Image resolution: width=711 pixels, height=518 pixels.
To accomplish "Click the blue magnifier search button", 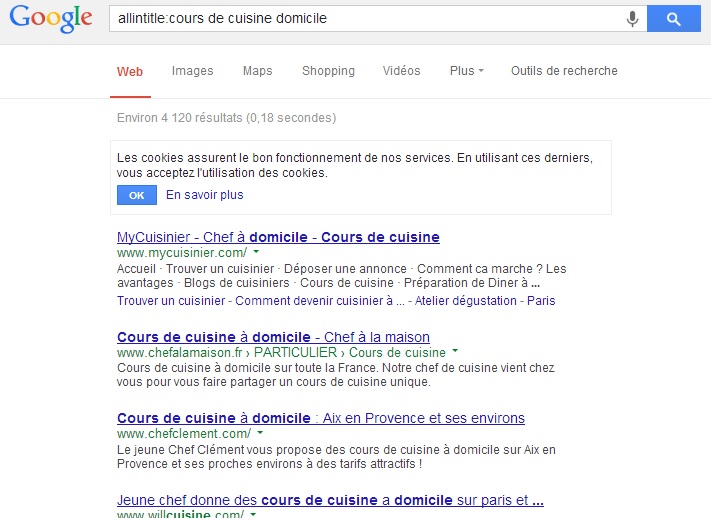I will pyautogui.click(x=673, y=19).
